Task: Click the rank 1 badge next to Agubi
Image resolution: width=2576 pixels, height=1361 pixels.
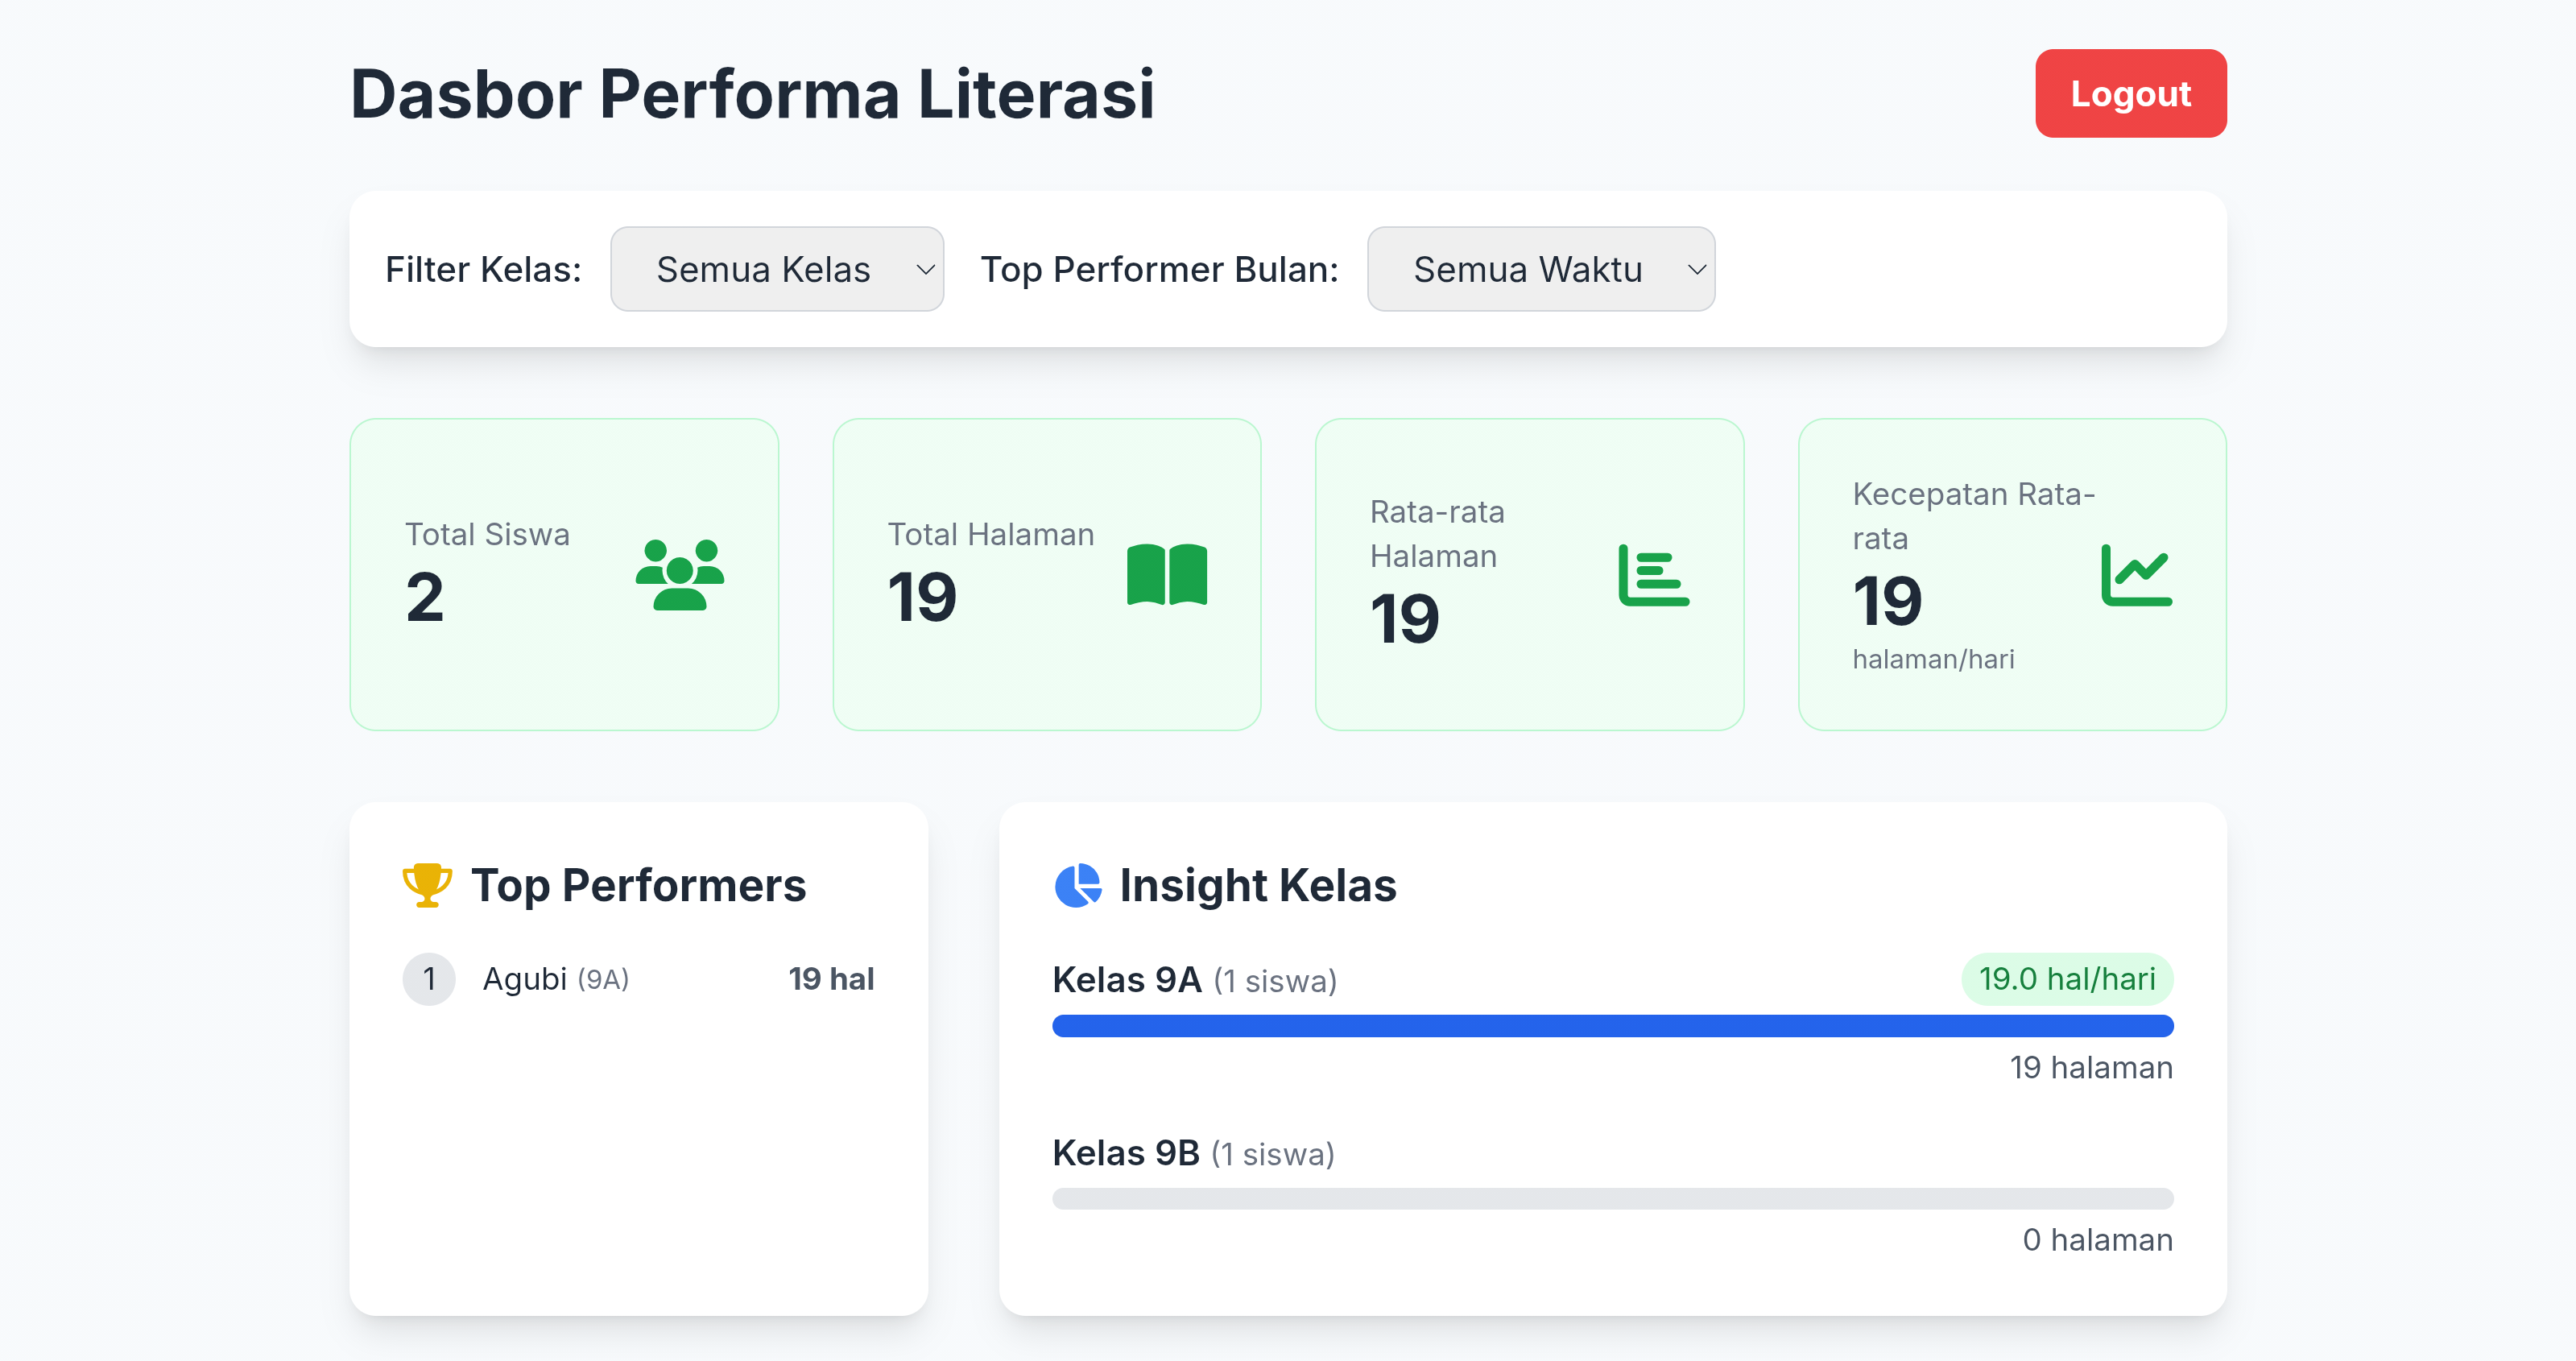Action: click(428, 978)
